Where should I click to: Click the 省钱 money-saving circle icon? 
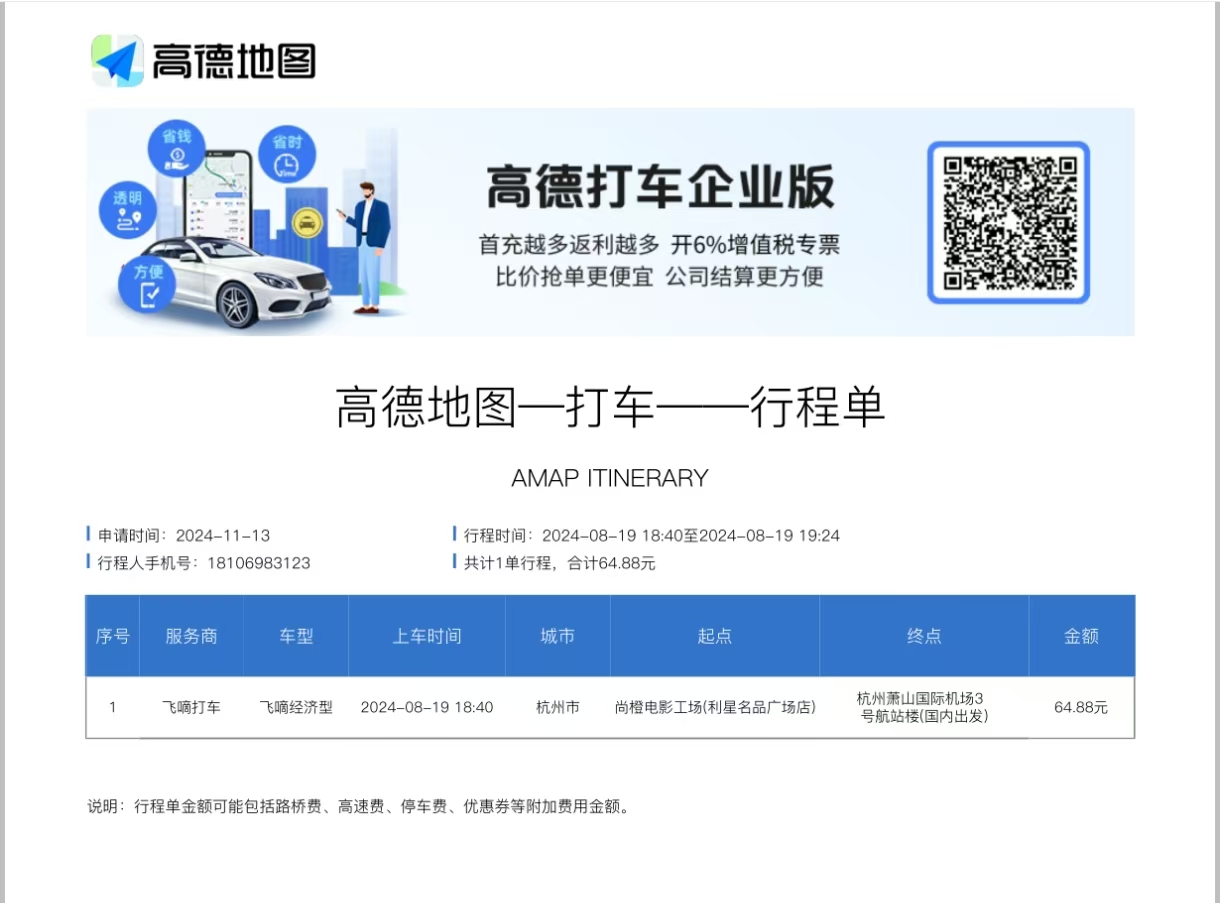177,148
